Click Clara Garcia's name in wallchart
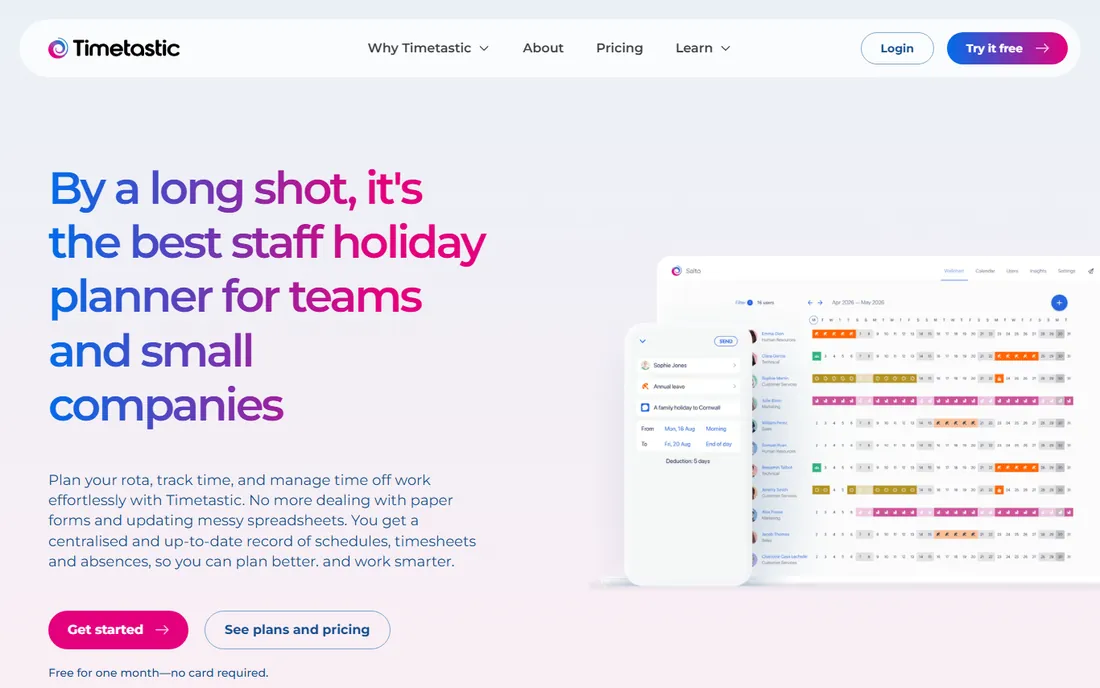Image resolution: width=1100 pixels, height=688 pixels. click(x=773, y=356)
